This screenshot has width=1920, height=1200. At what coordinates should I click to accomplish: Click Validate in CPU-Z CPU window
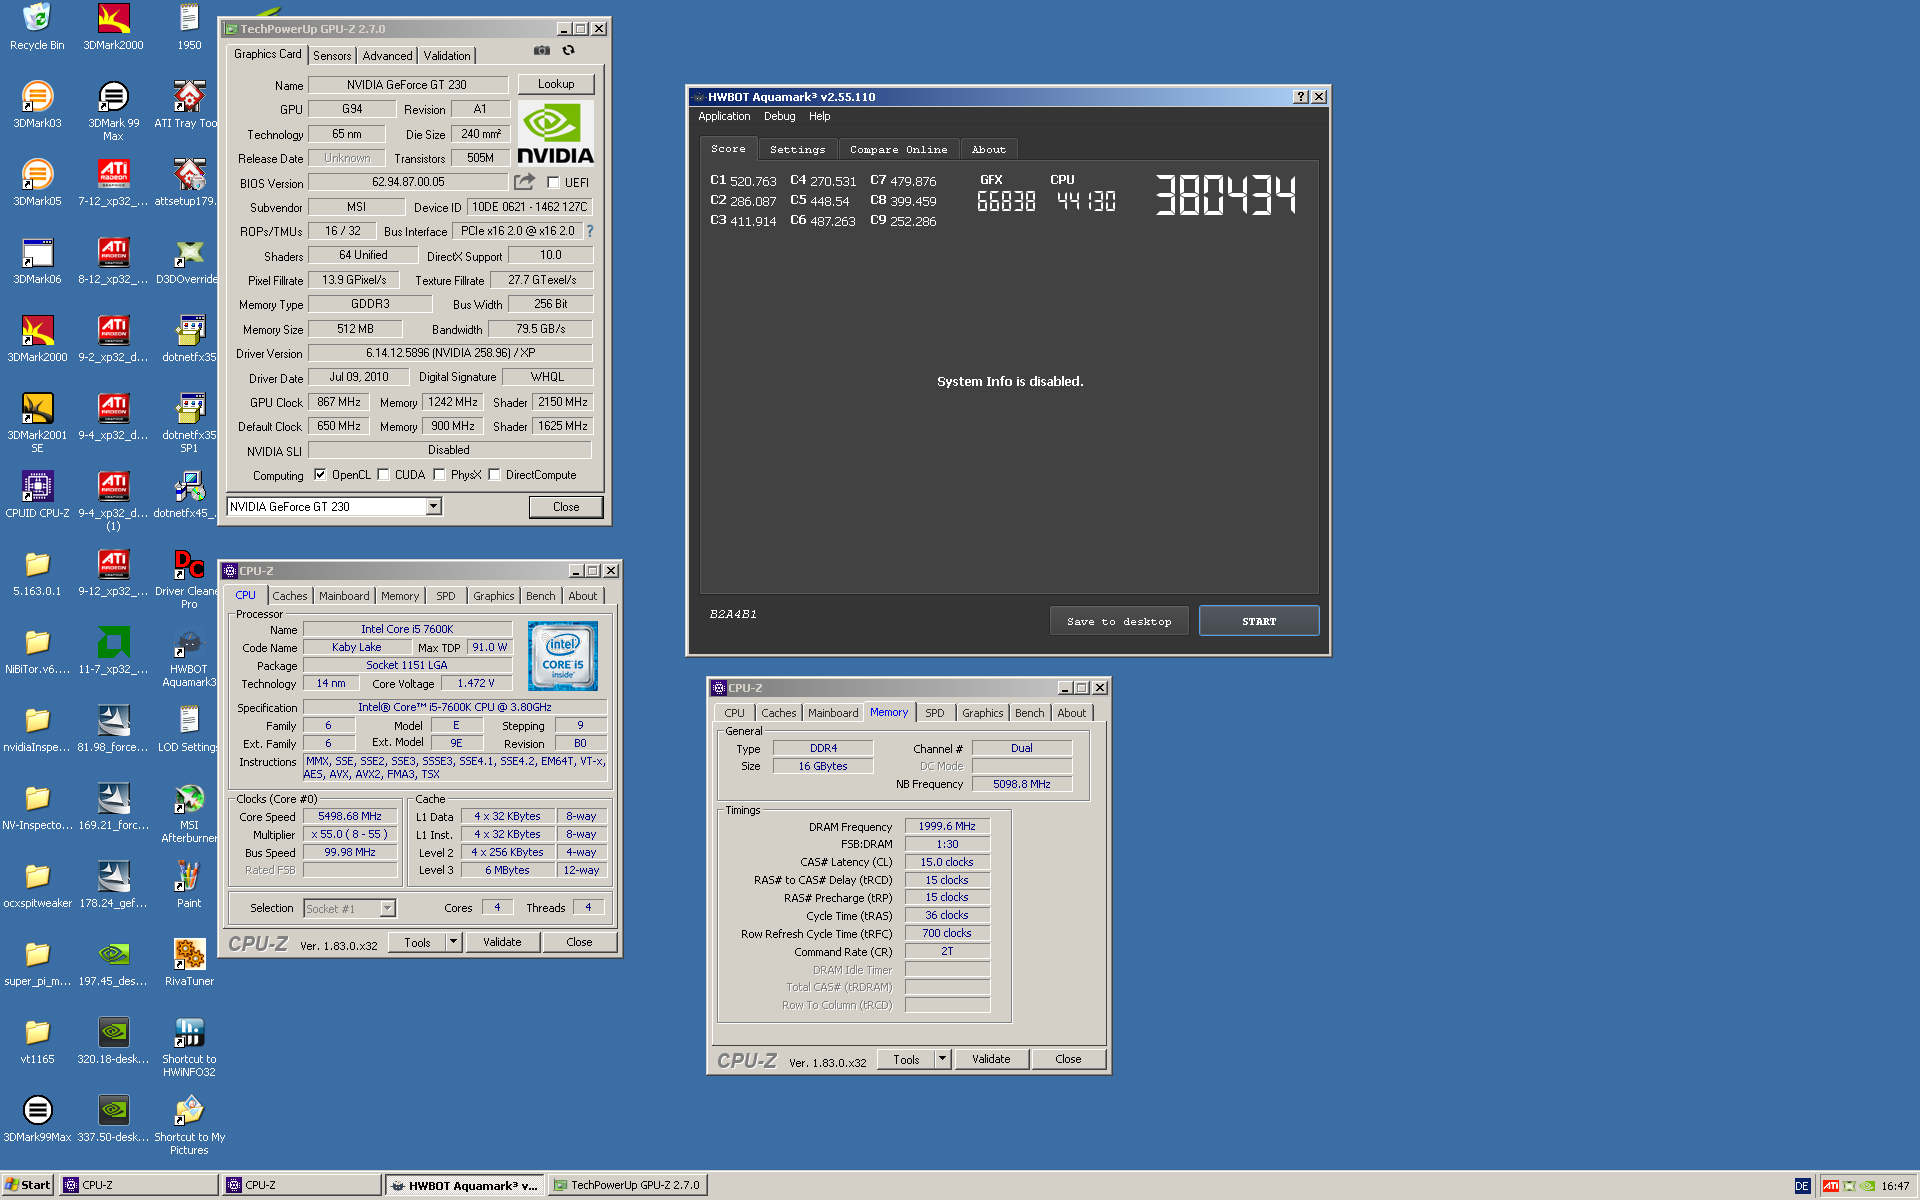point(502,942)
